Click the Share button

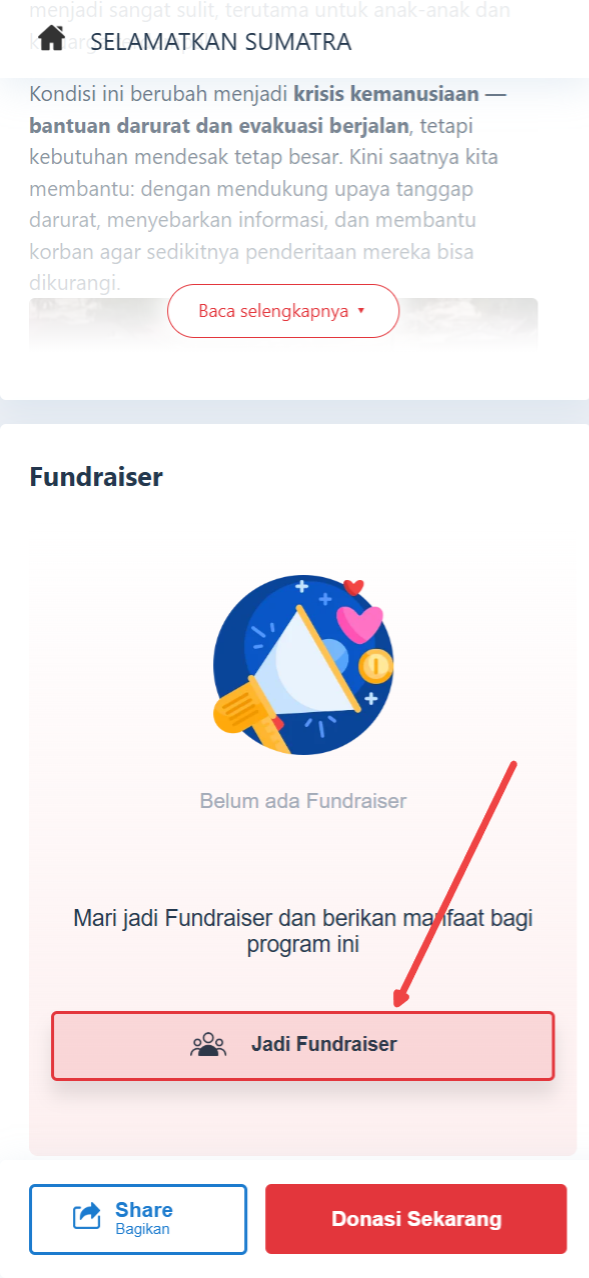138,1219
